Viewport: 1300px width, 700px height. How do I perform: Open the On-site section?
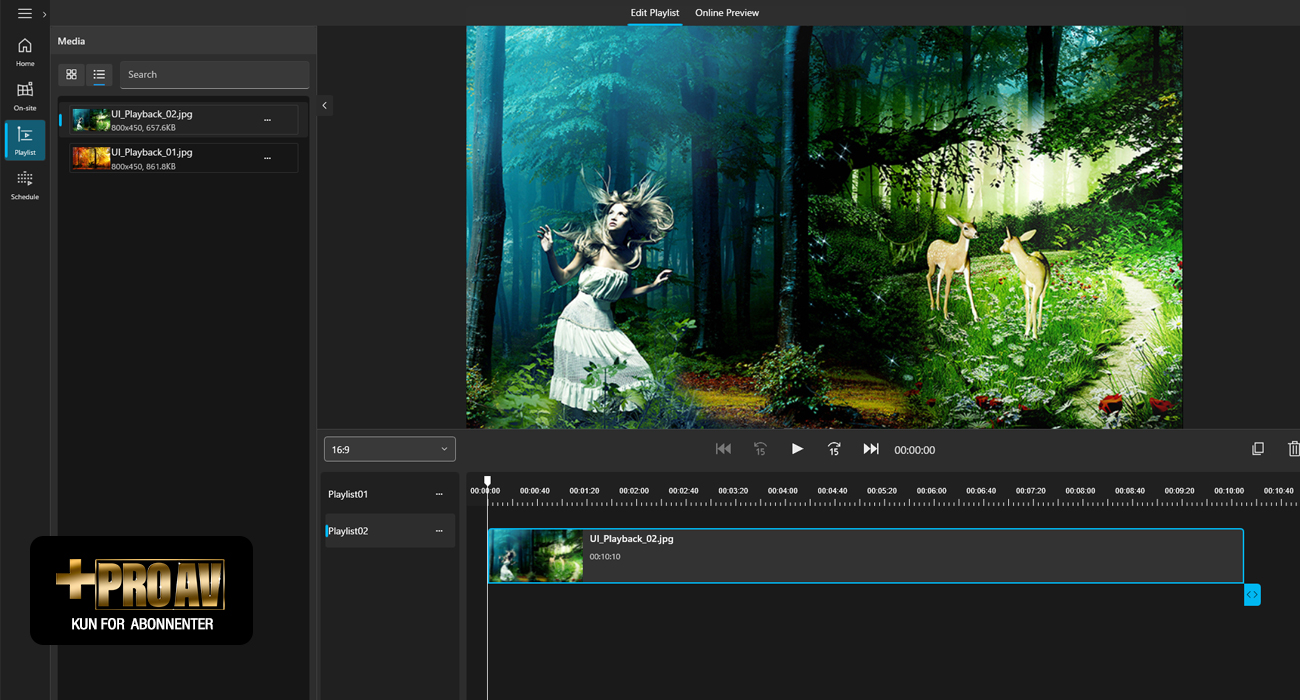[25, 96]
